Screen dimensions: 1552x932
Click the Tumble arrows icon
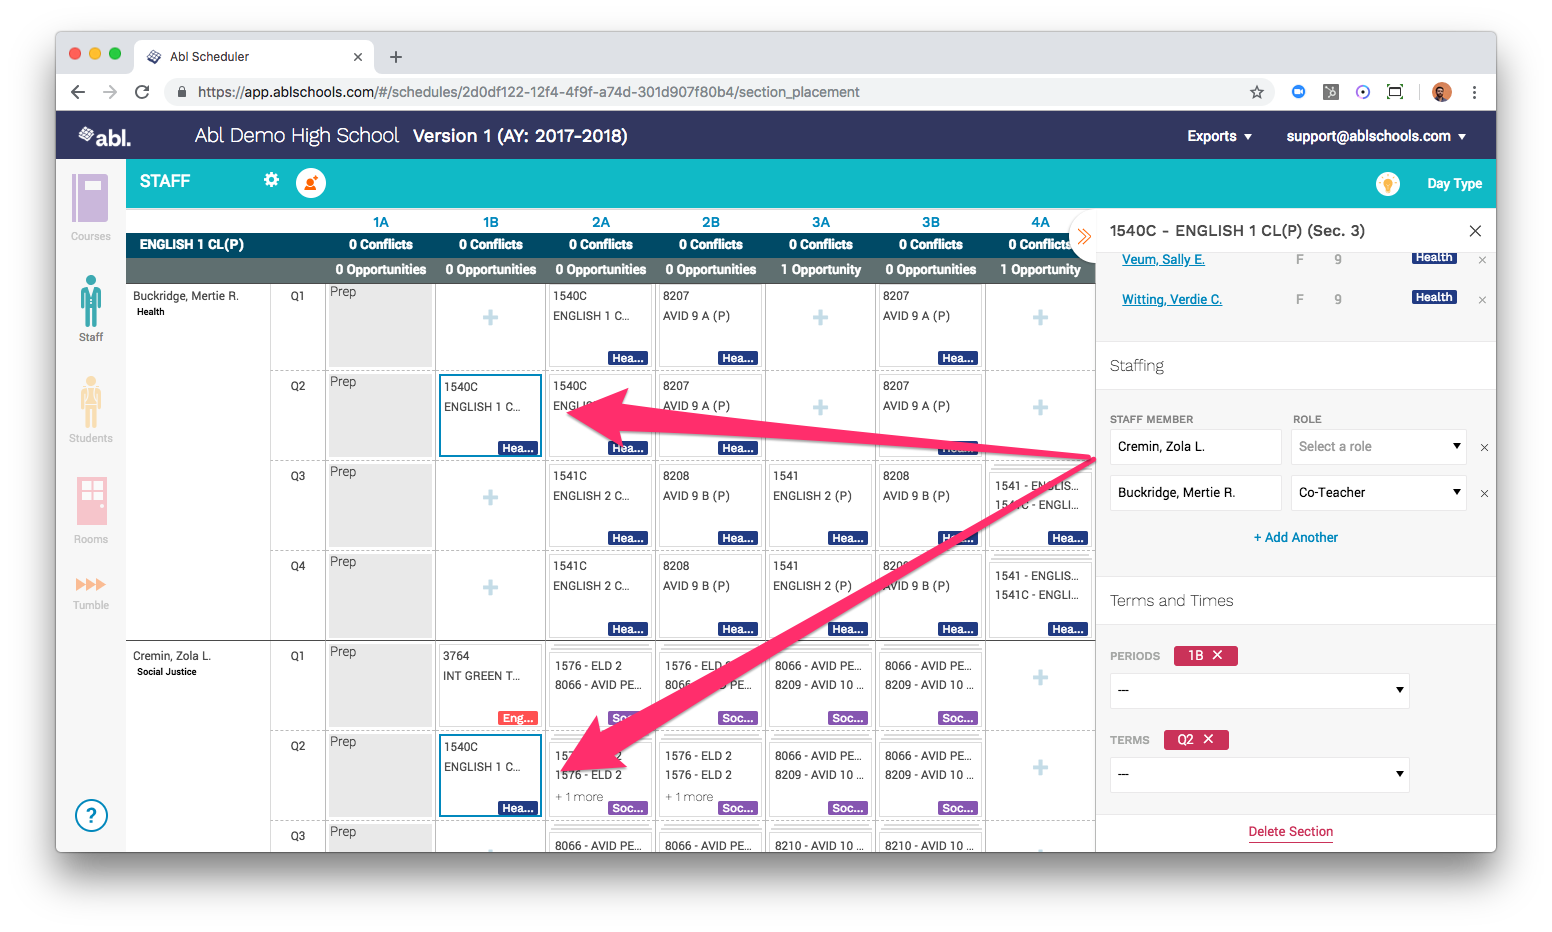pyautogui.click(x=90, y=586)
